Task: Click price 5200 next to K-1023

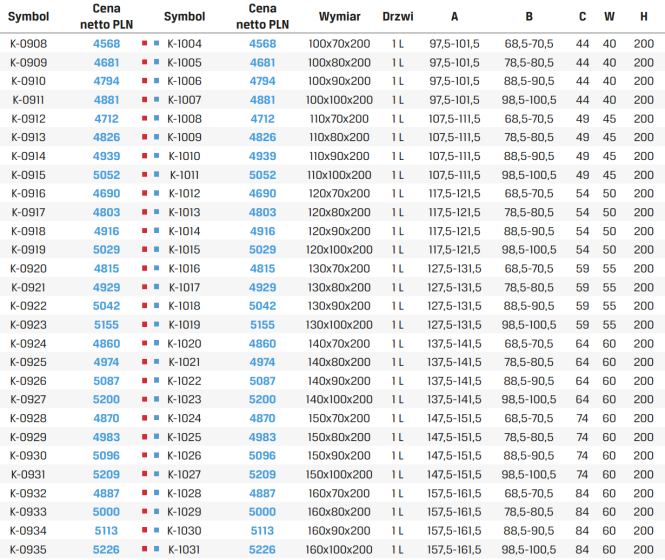Action: coord(262,399)
